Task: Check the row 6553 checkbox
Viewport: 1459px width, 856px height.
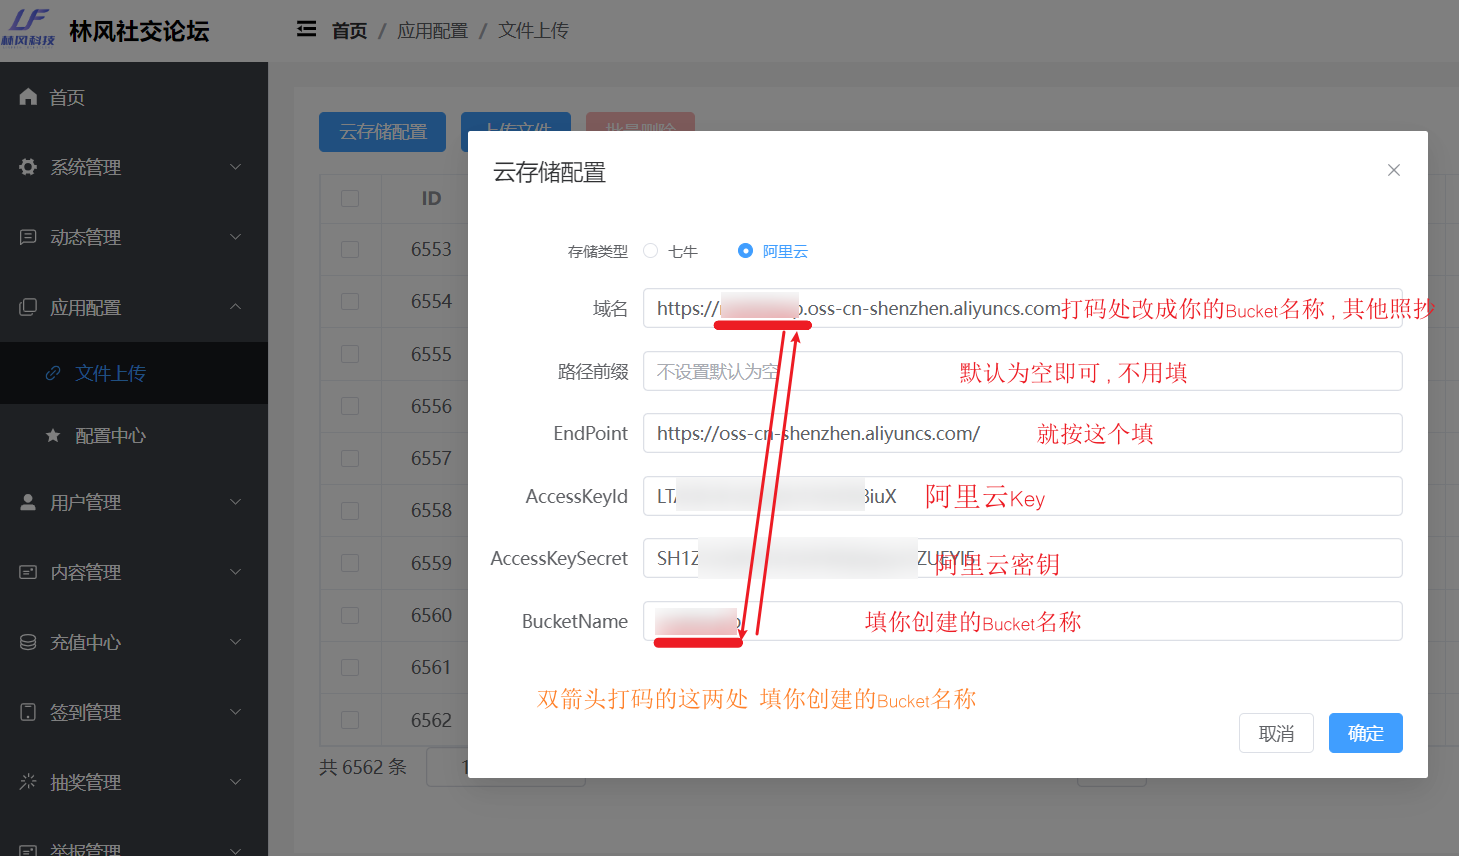Action: pos(350,249)
